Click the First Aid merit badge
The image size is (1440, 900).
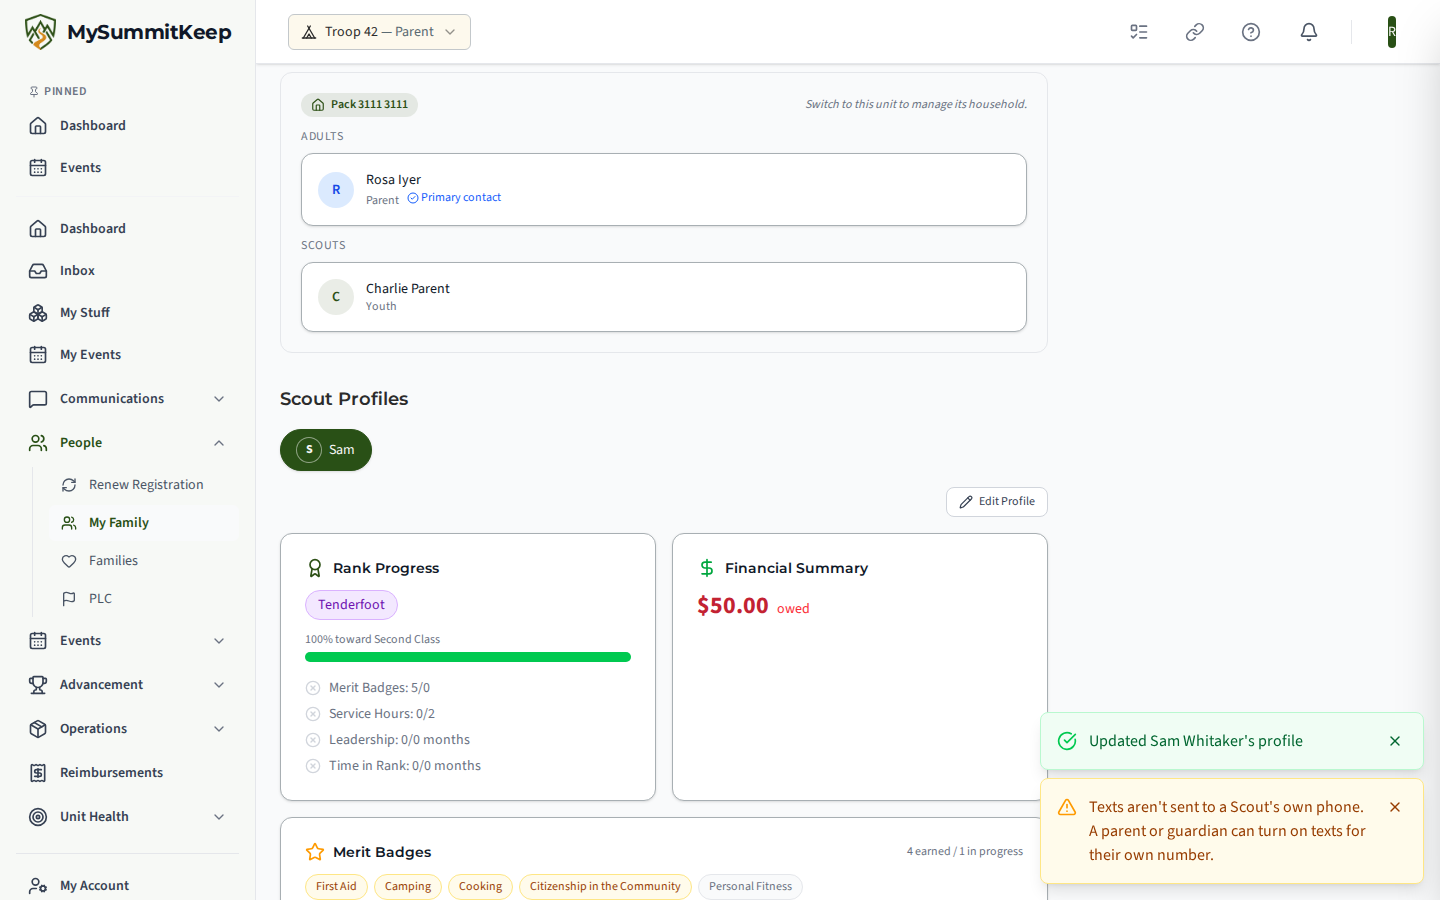[x=336, y=887]
